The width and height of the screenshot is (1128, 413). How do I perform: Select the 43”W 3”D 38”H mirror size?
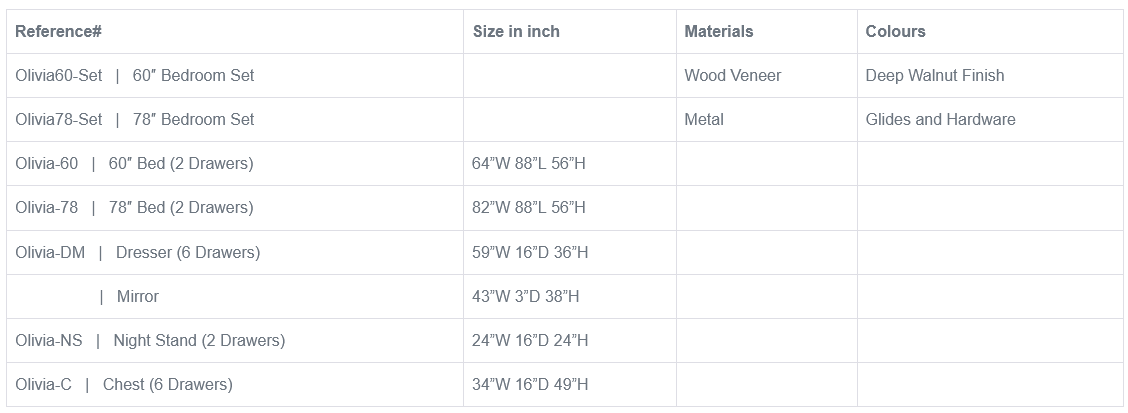click(525, 297)
